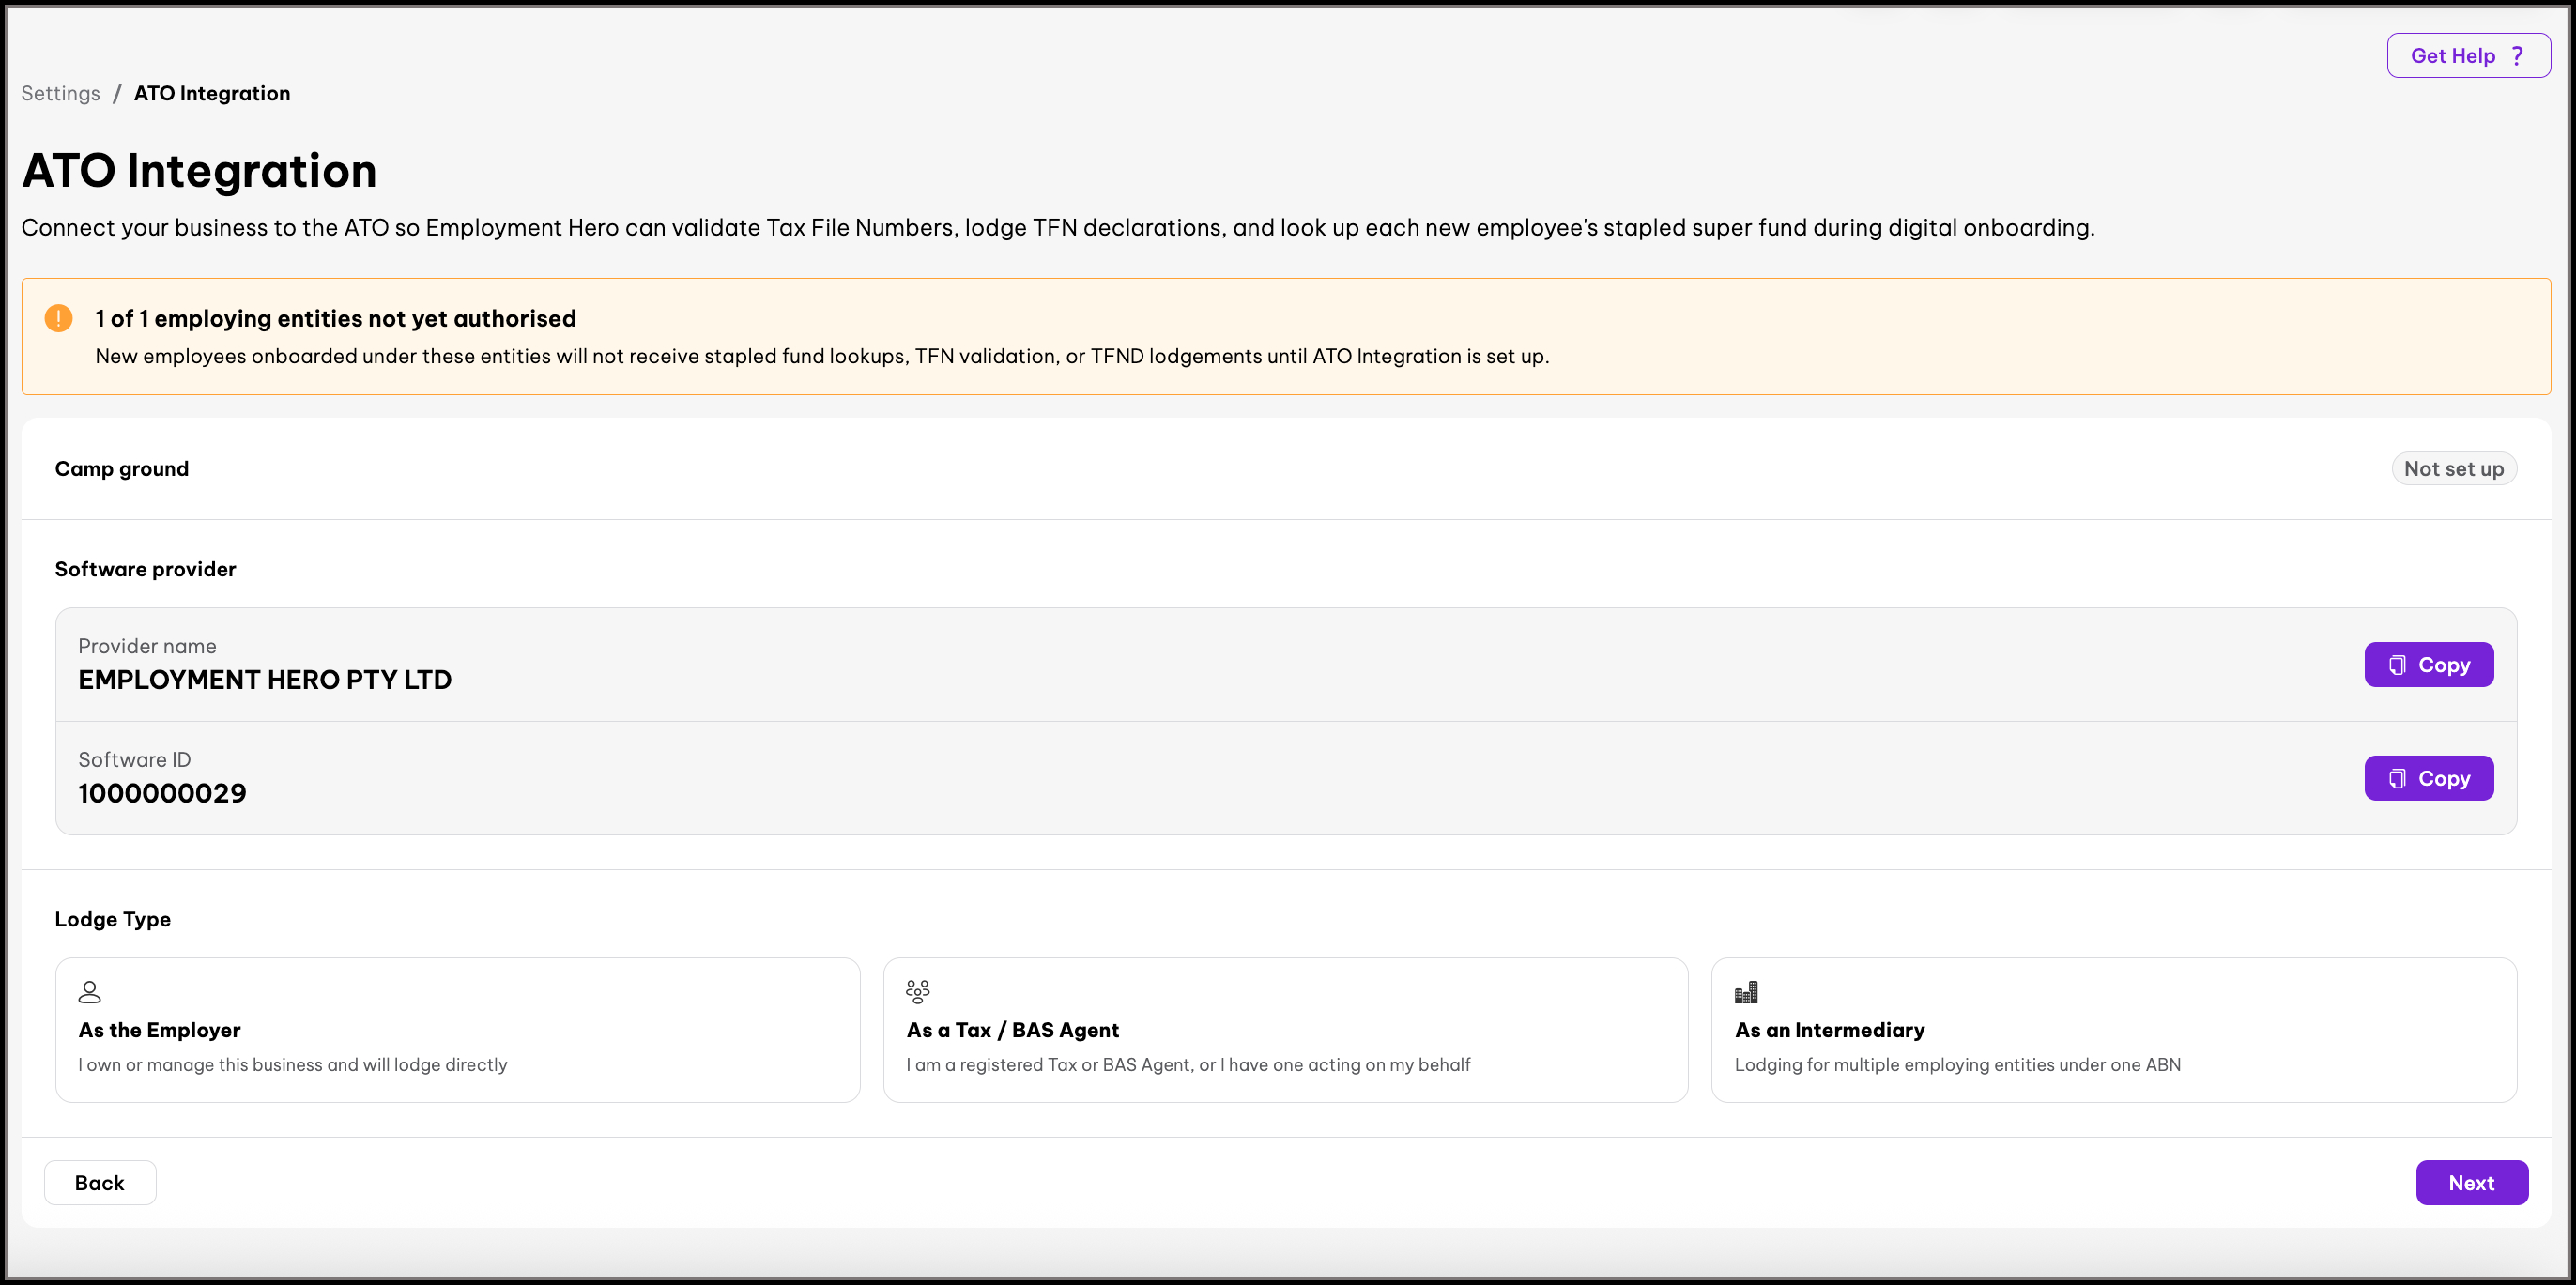Viewport: 2576px width, 1285px height.
Task: Click the Software ID value text
Action: point(162,794)
